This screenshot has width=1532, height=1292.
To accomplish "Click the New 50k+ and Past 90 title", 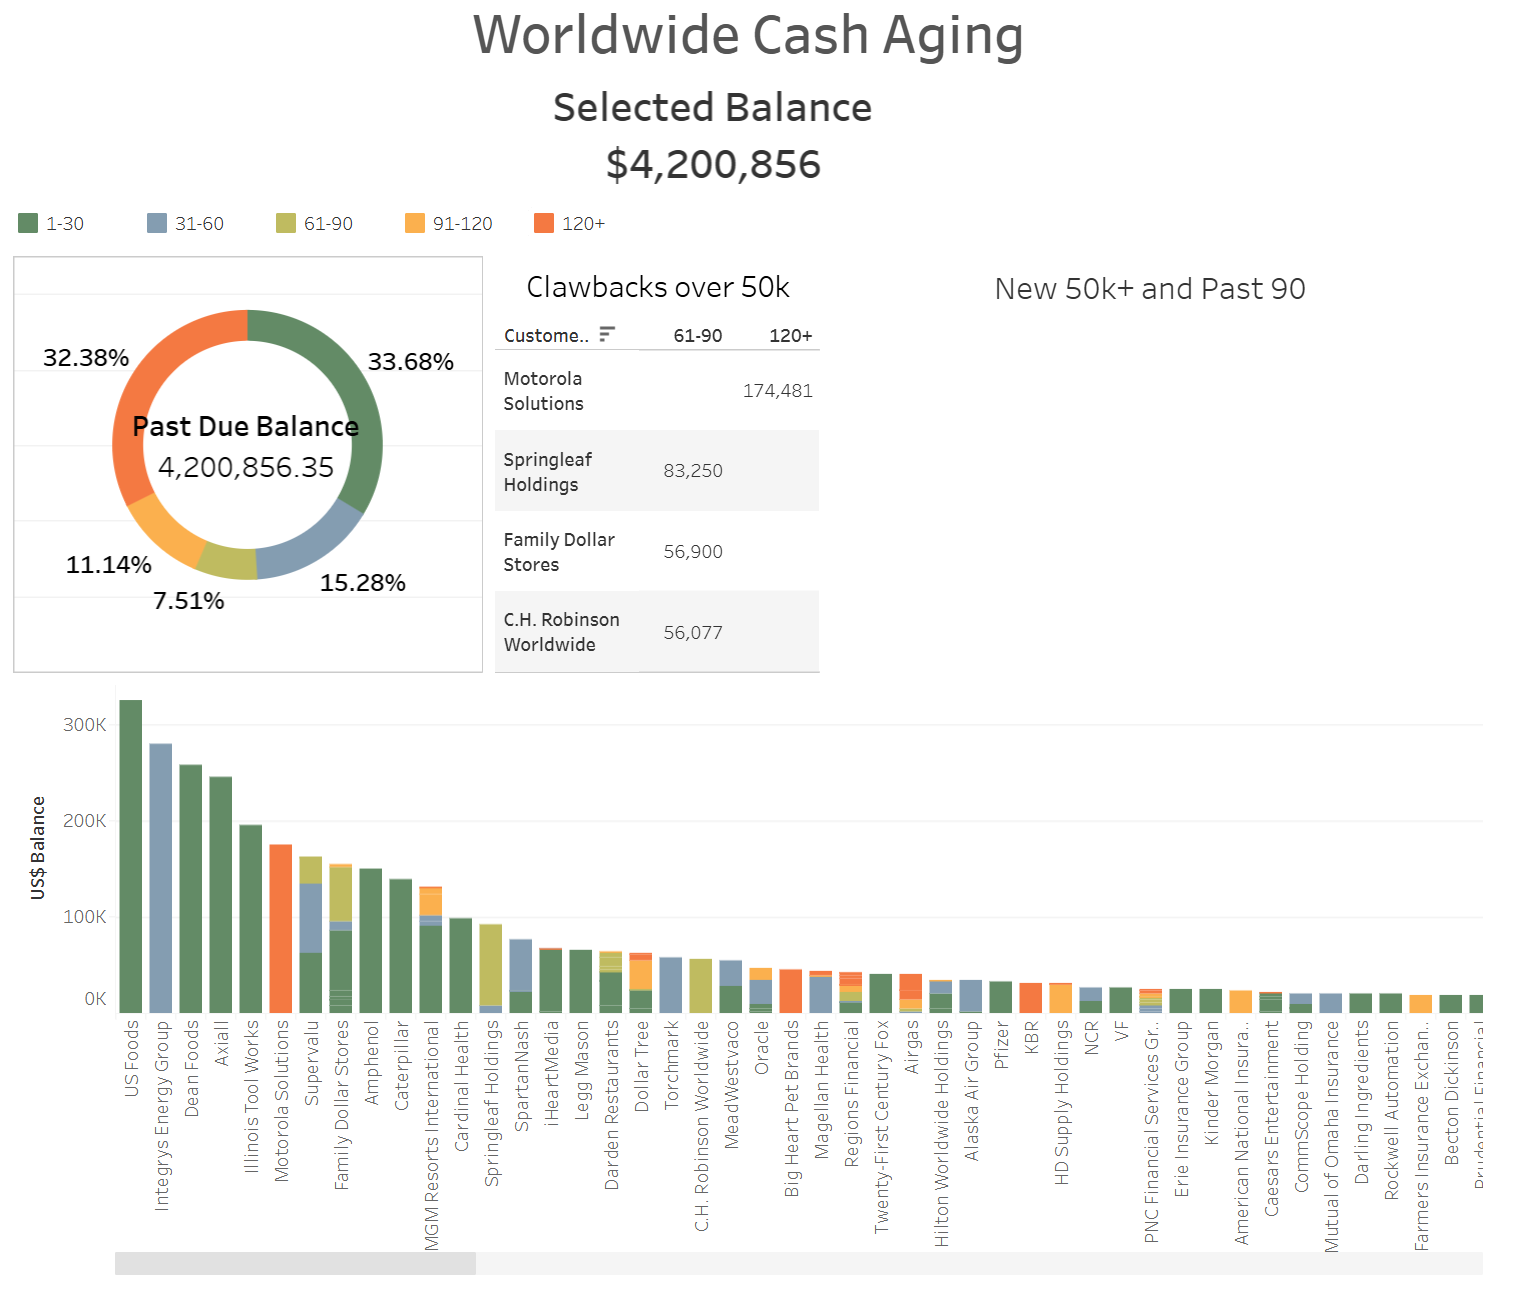I will (x=1150, y=289).
